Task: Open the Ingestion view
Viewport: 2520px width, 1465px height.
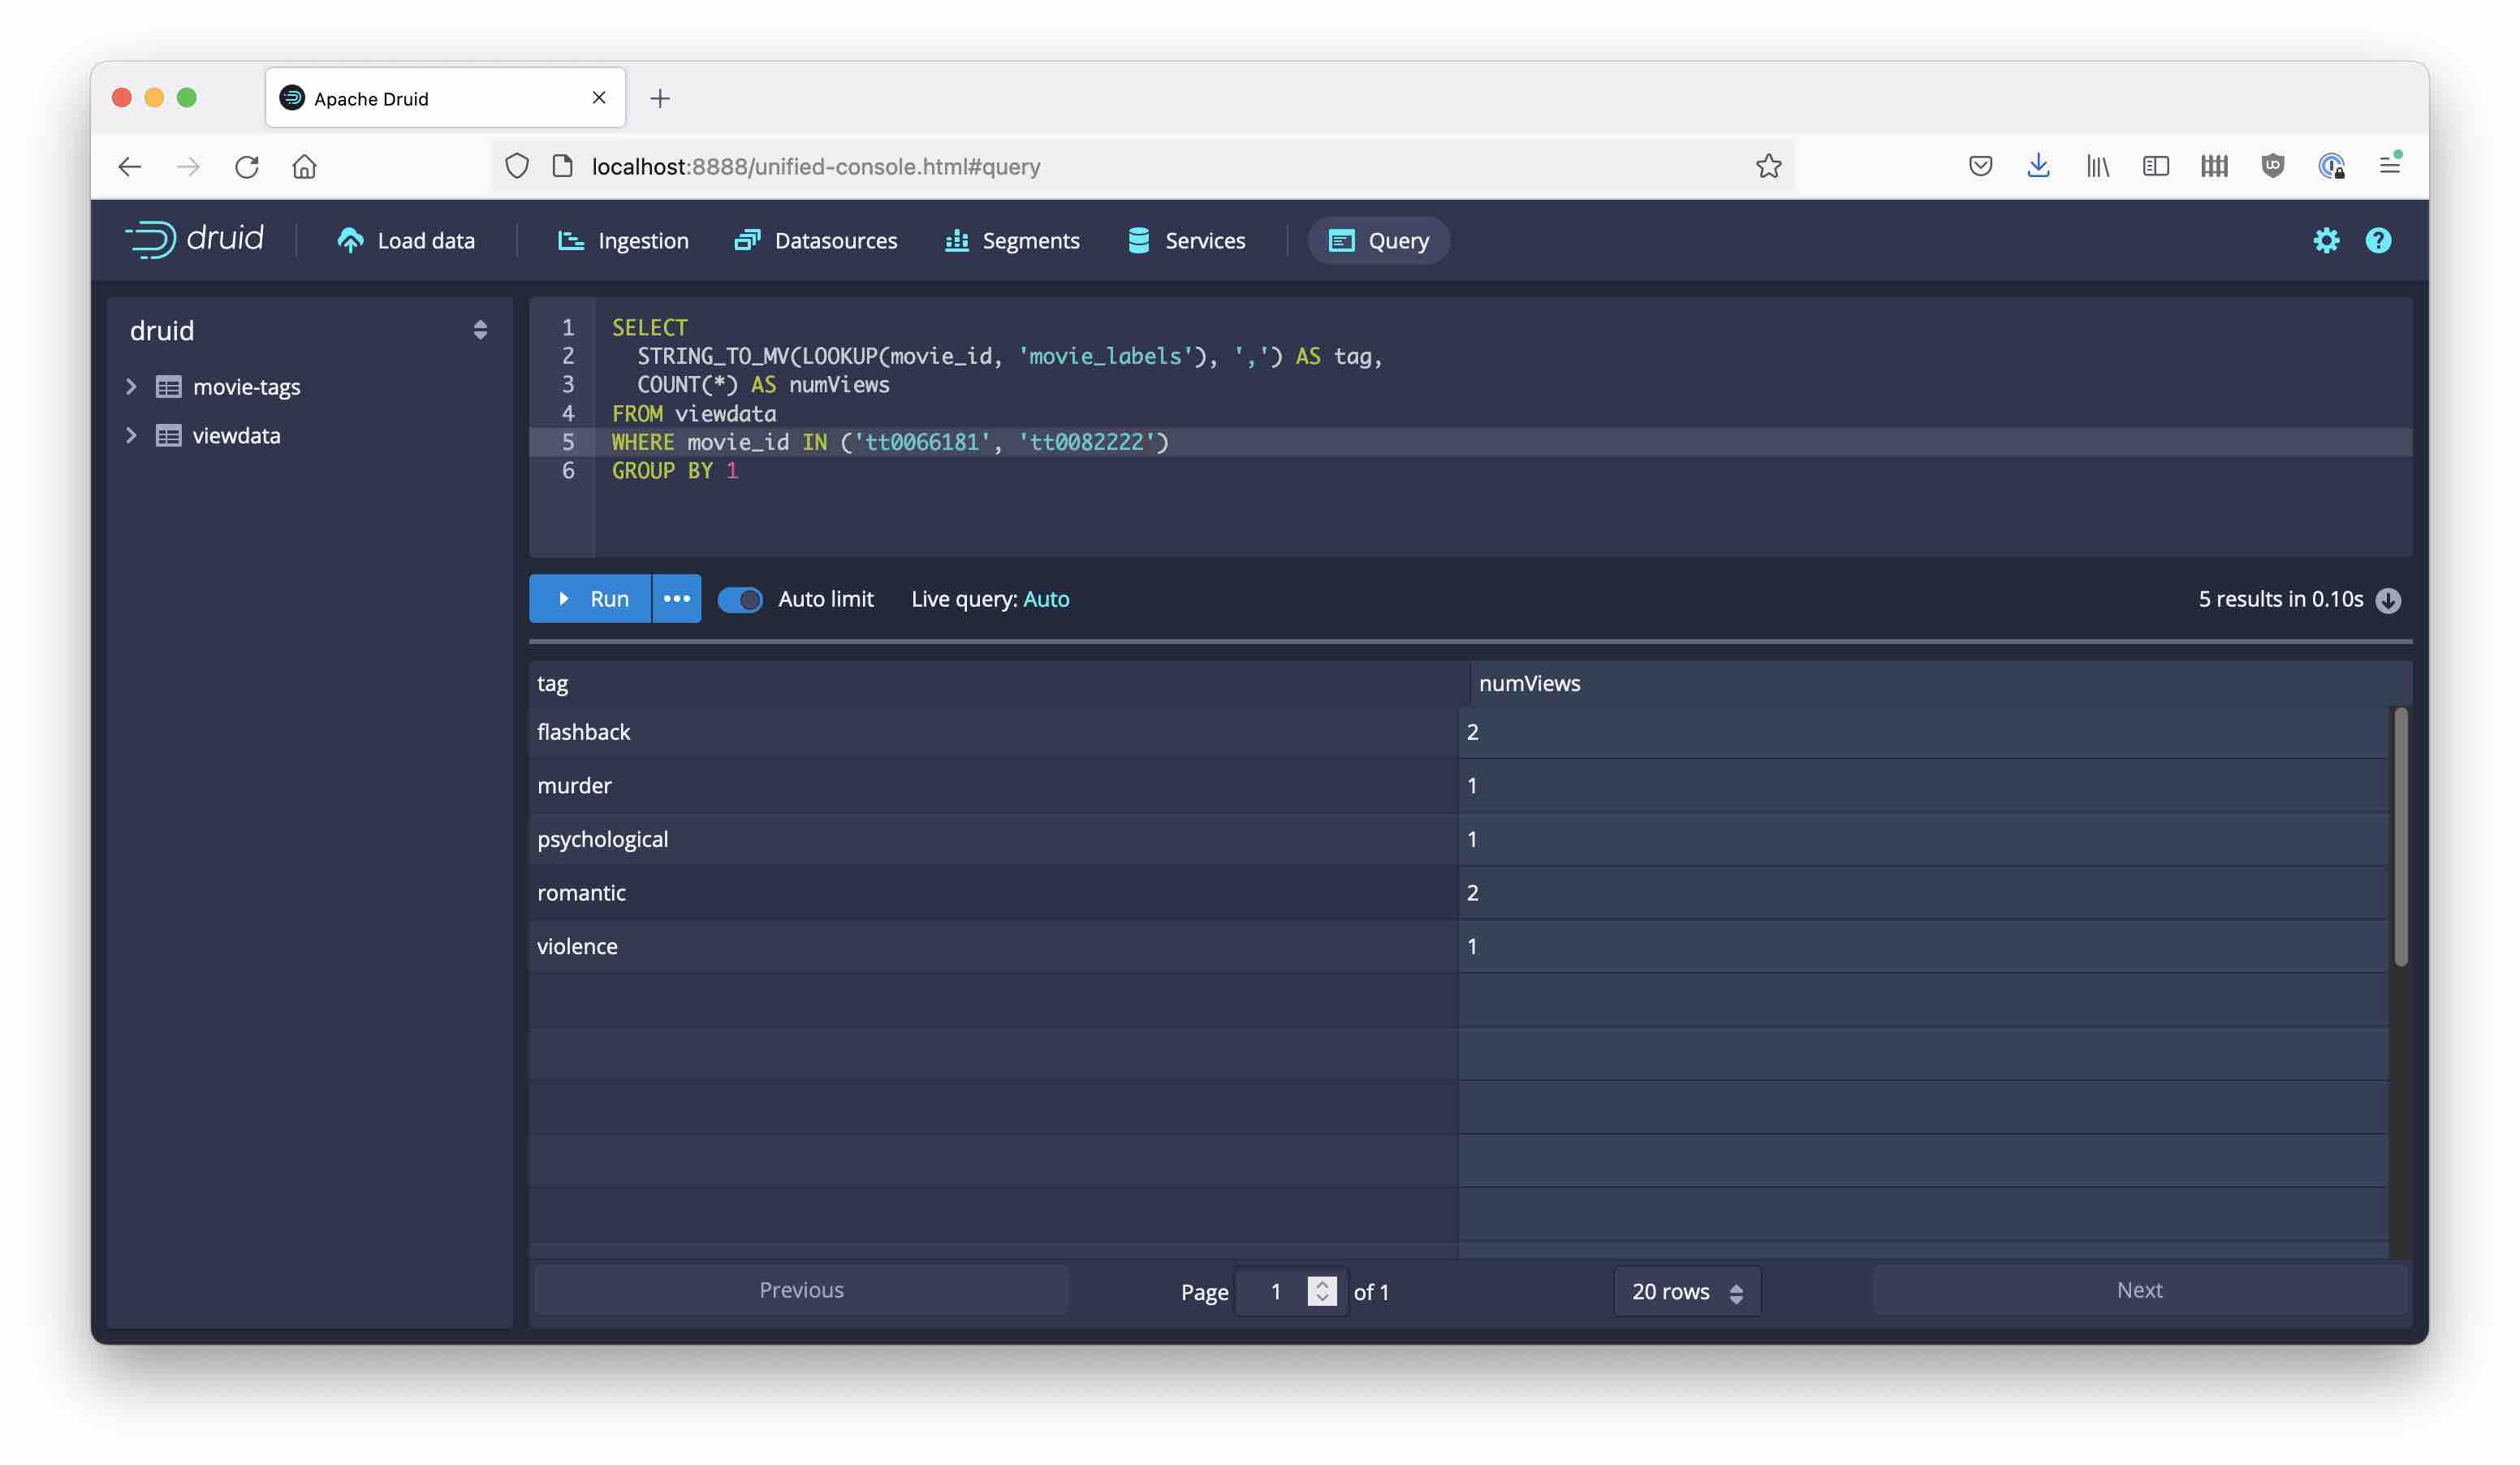Action: (622, 240)
